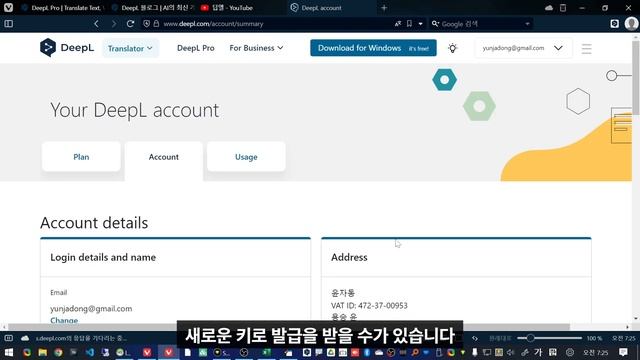Image resolution: width=640 pixels, height=360 pixels.
Task: Click the translate page icon in address bar
Action: point(398,24)
